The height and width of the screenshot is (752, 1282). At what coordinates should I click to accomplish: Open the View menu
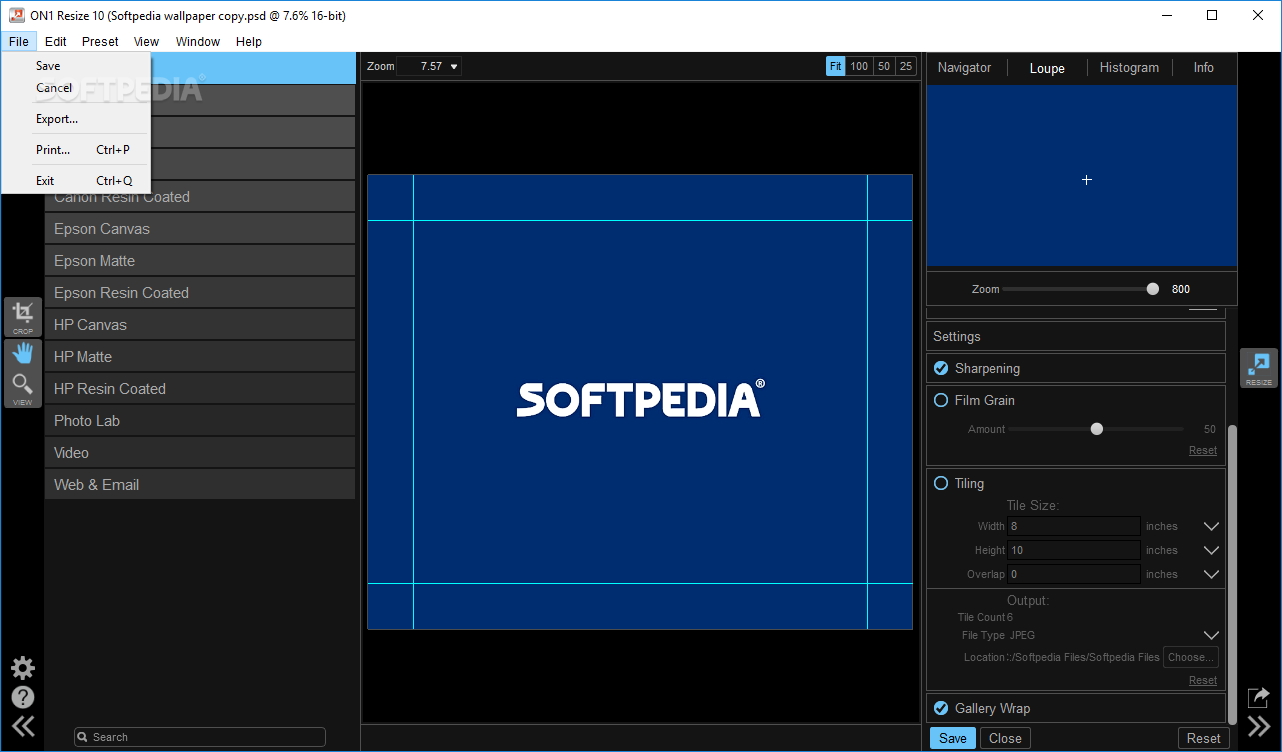(147, 41)
